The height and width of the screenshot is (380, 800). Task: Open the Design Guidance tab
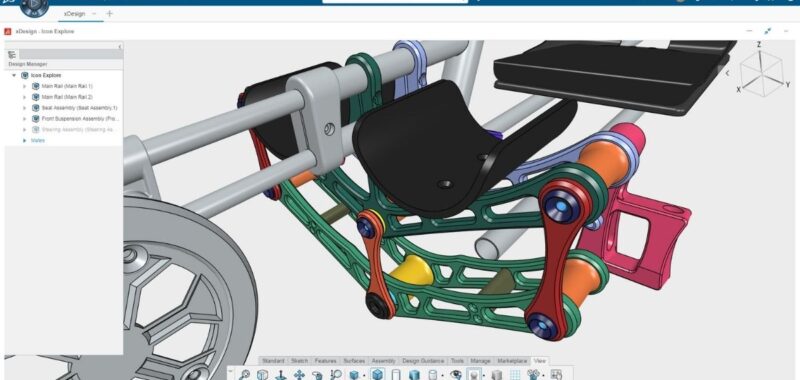click(x=423, y=361)
